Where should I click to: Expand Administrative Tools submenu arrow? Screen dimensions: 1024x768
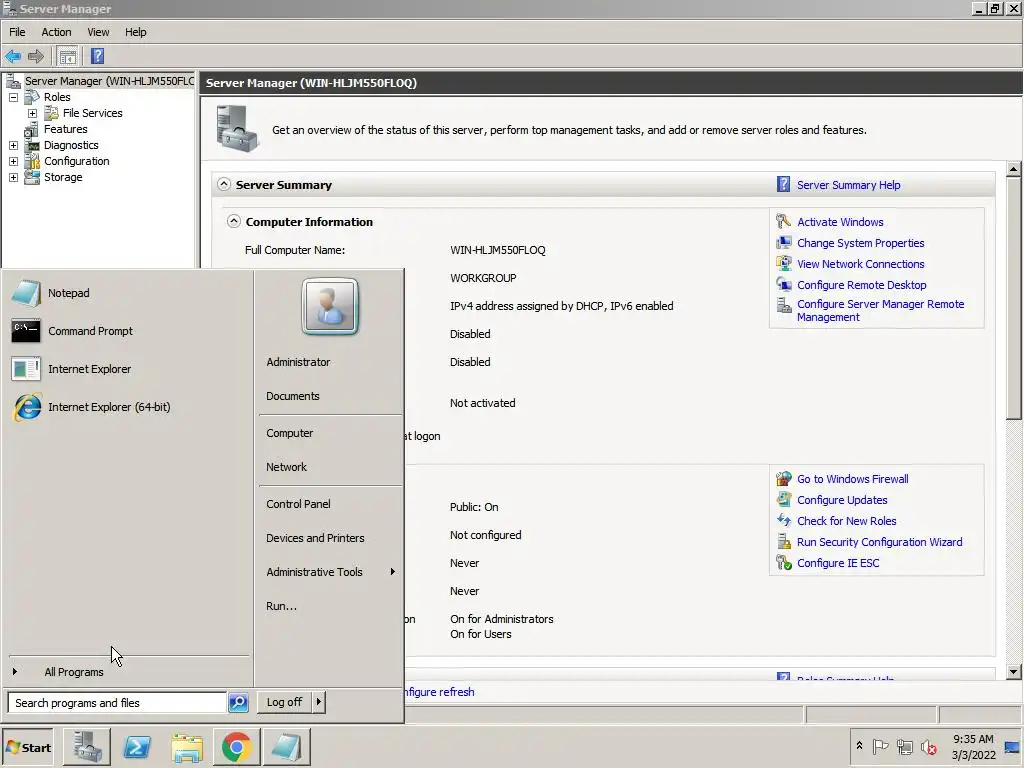(x=392, y=571)
